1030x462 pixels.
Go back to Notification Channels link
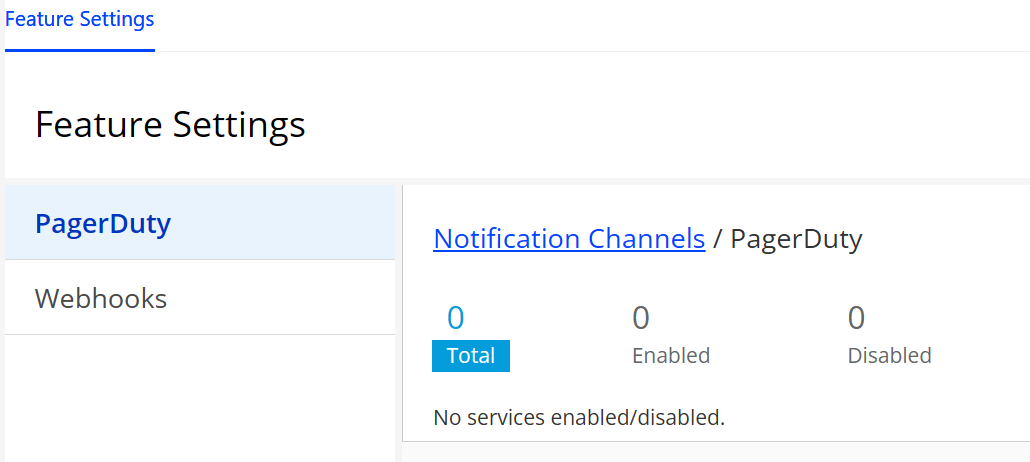pos(569,239)
